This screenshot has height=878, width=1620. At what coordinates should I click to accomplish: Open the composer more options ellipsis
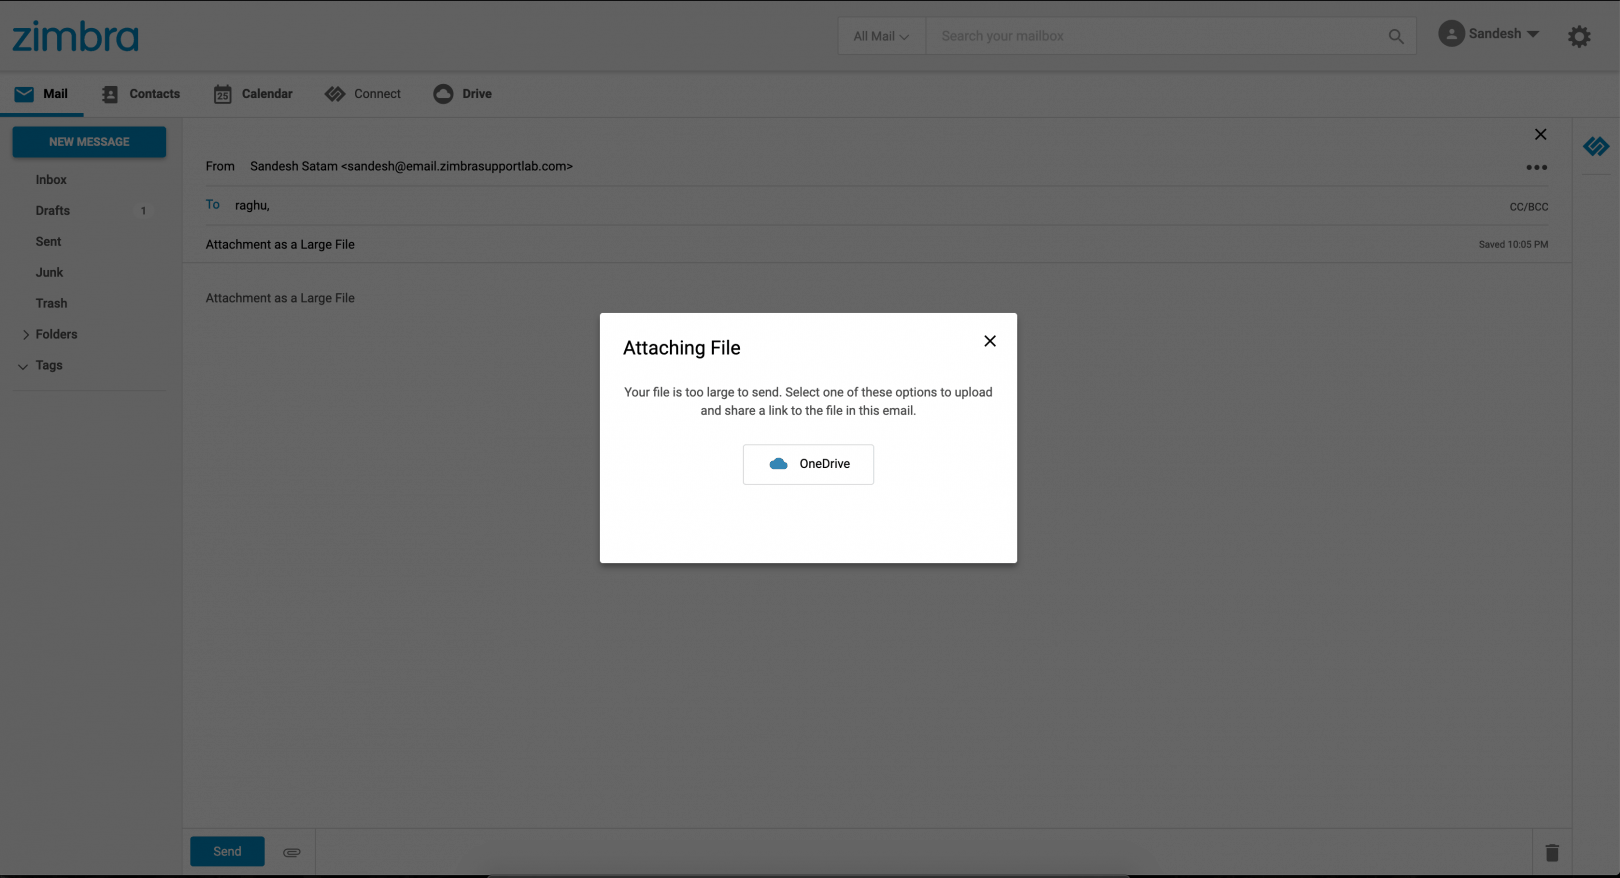click(x=1537, y=167)
